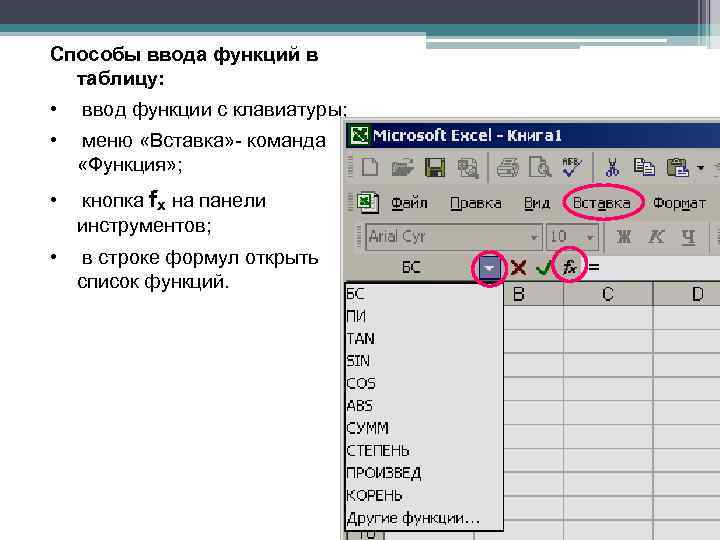Open the Формат menu
The image size is (720, 540).
(x=679, y=203)
